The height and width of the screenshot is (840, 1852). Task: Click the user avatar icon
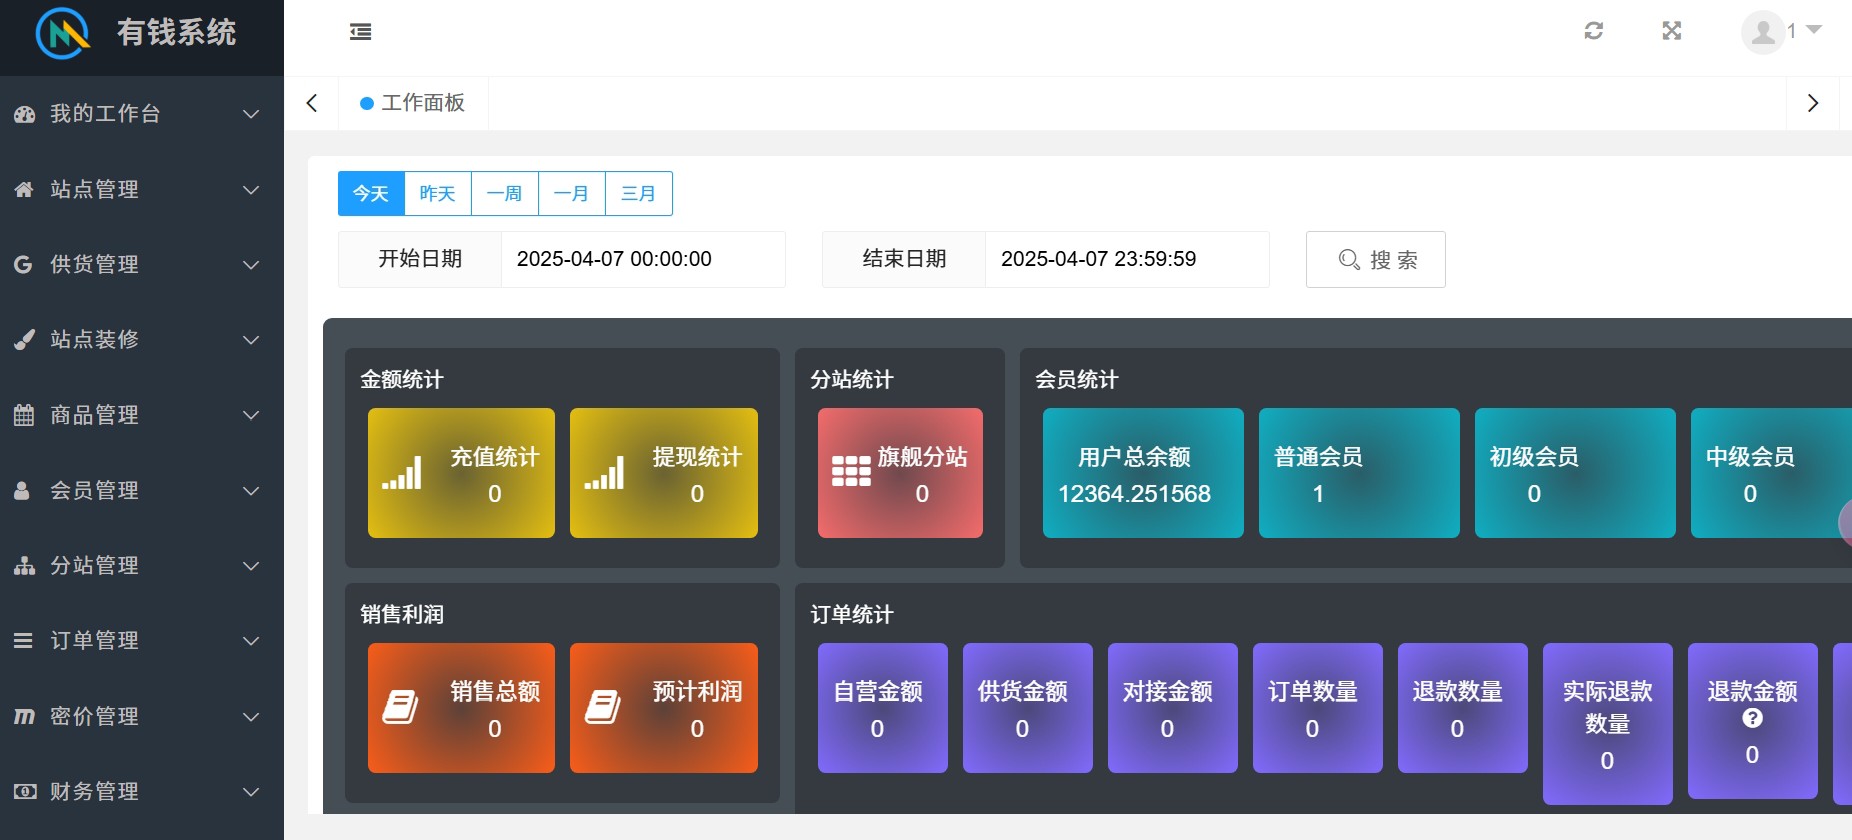1762,32
